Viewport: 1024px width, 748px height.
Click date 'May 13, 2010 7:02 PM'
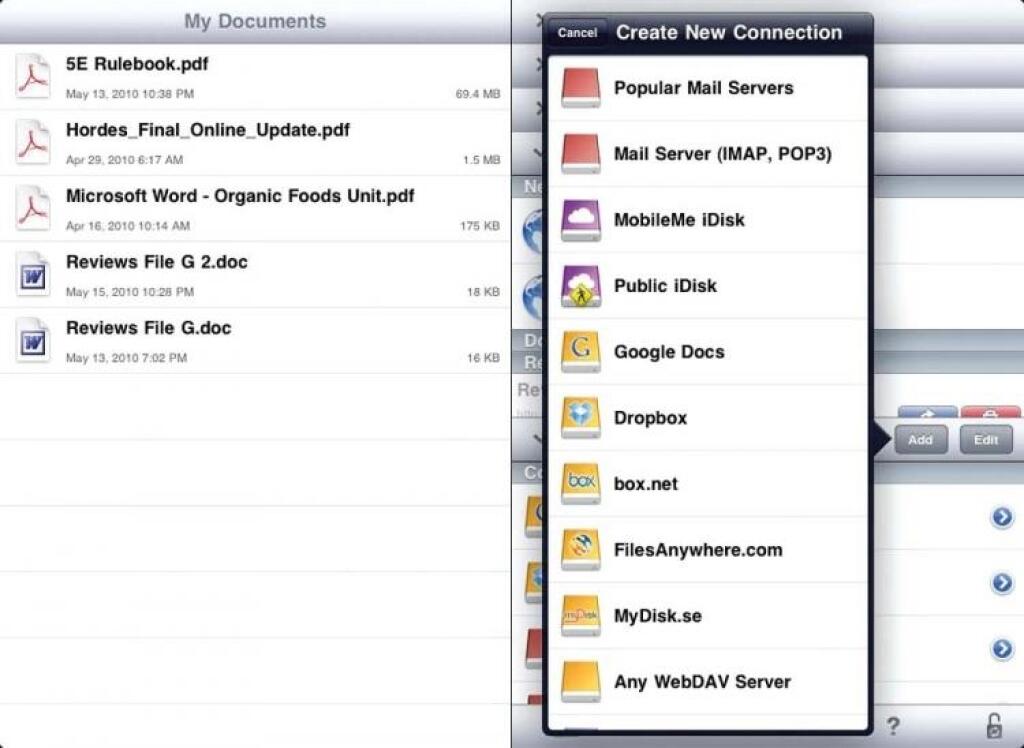pyautogui.click(x=127, y=358)
